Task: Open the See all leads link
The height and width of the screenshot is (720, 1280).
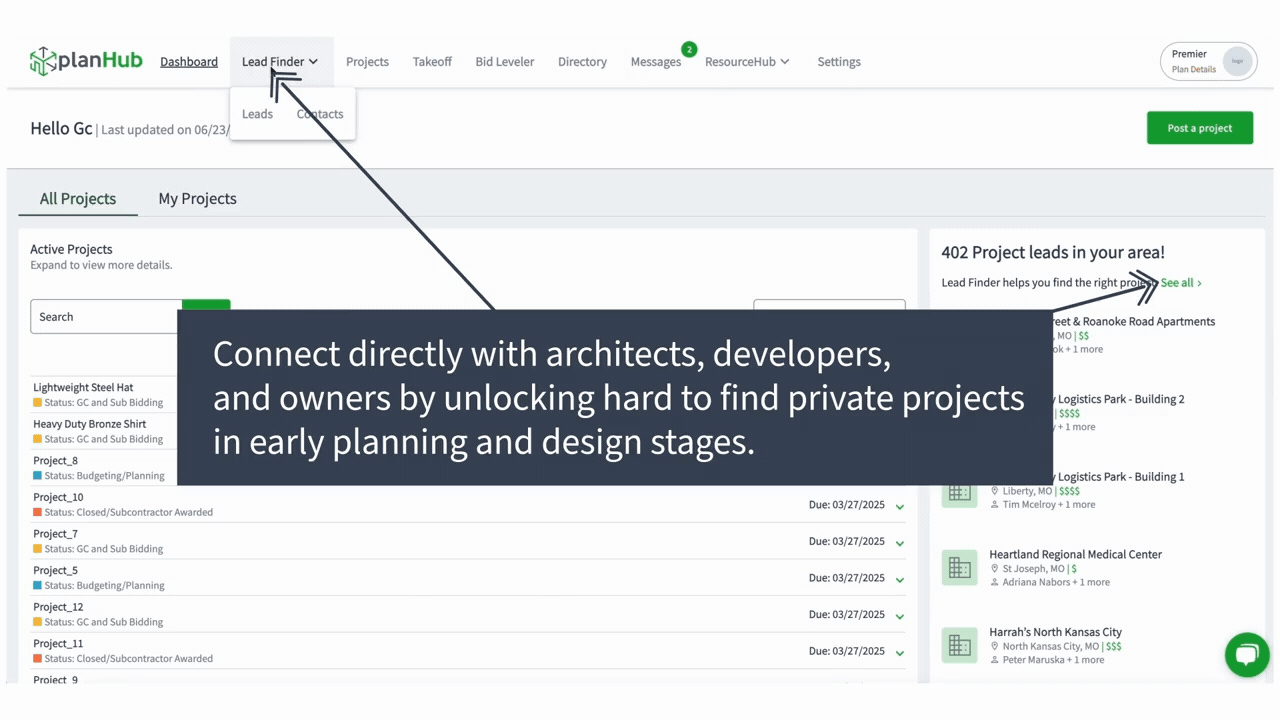Action: click(x=1180, y=283)
